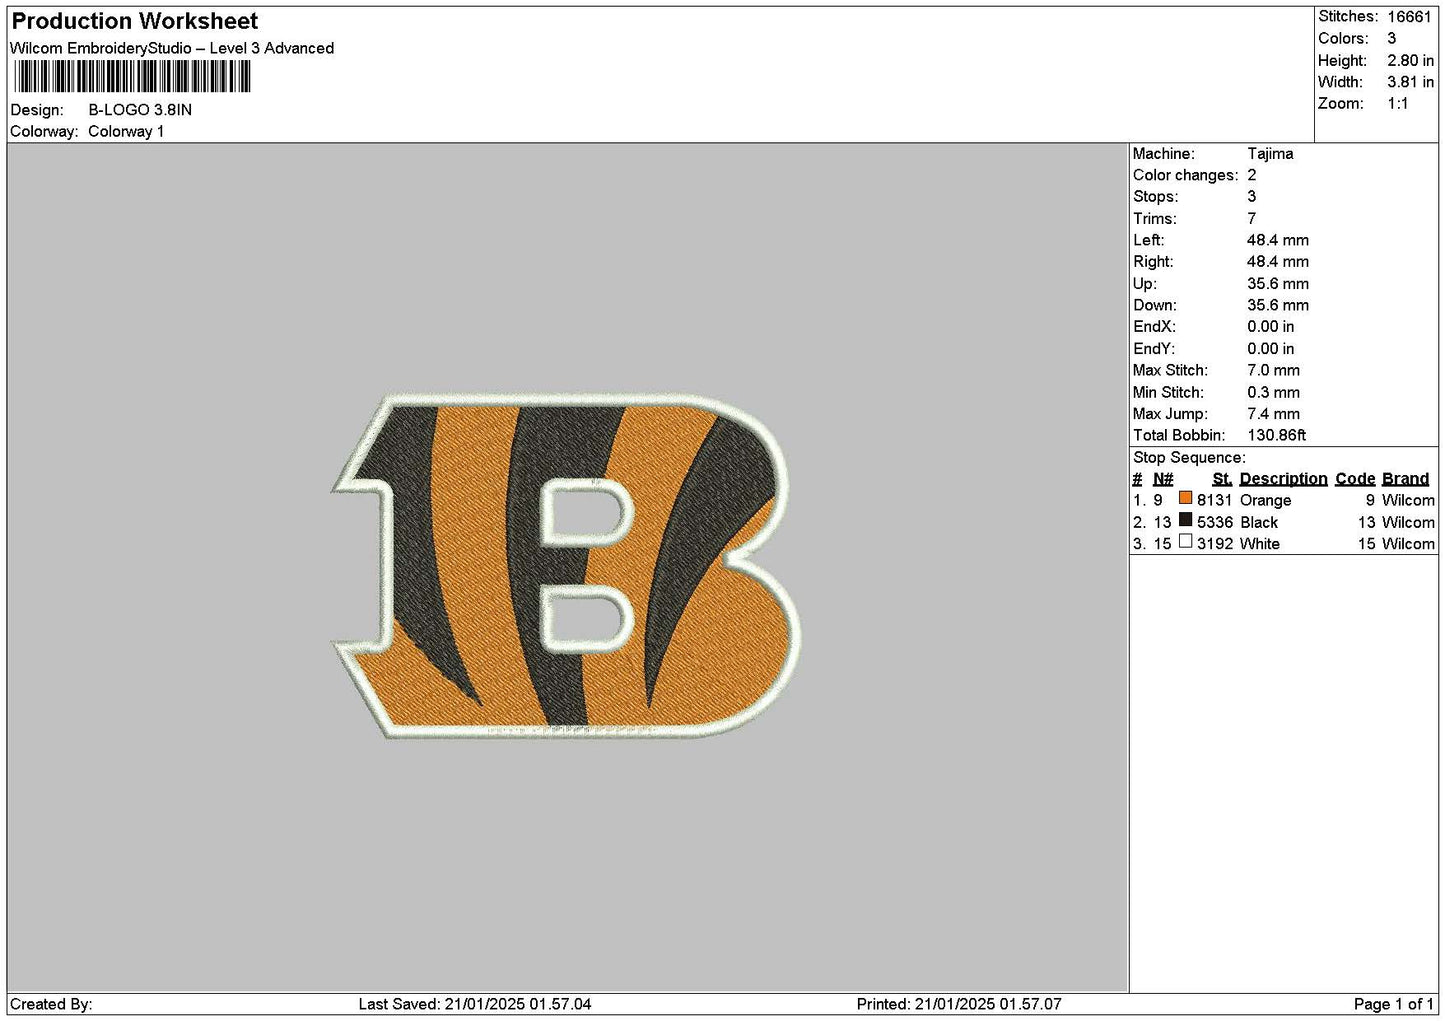Viewport: 1445px width, 1021px height.
Task: Click 'Printed: 21/01/2025 01.57.07' footer text
Action: pyautogui.click(x=959, y=1005)
